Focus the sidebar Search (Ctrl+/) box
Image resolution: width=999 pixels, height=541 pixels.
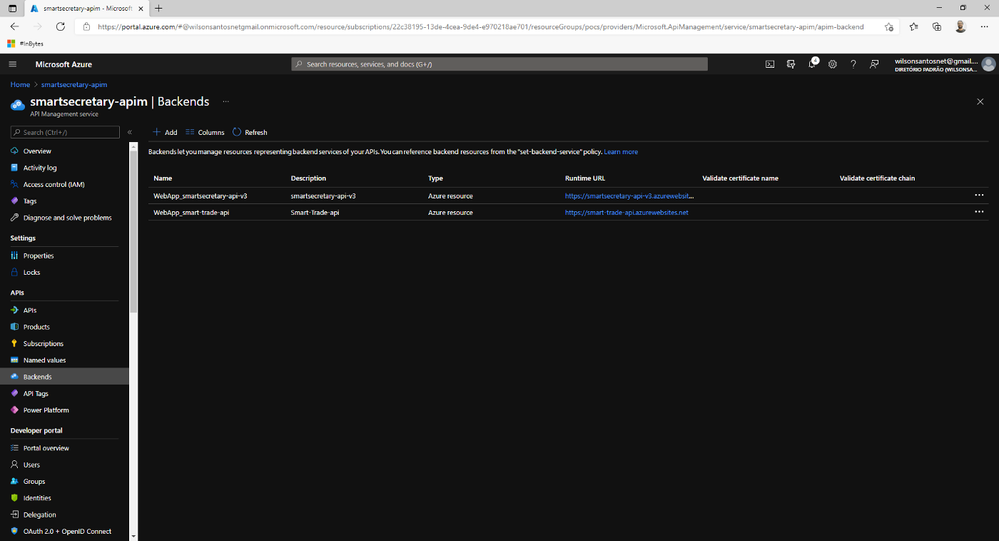pos(65,132)
